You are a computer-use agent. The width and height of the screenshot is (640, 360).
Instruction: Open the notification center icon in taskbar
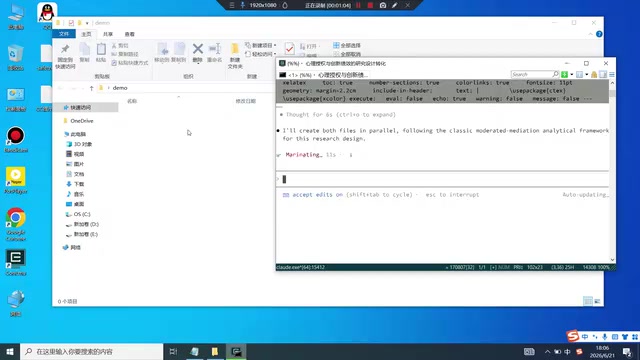627,351
